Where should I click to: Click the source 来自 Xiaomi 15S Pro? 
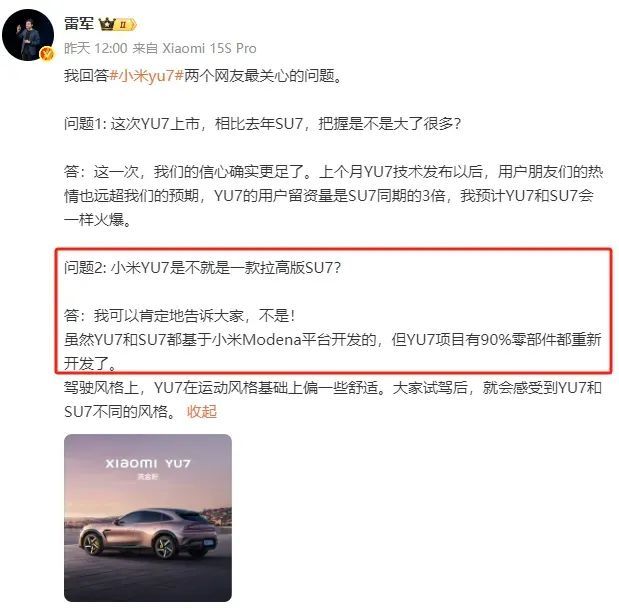click(194, 49)
